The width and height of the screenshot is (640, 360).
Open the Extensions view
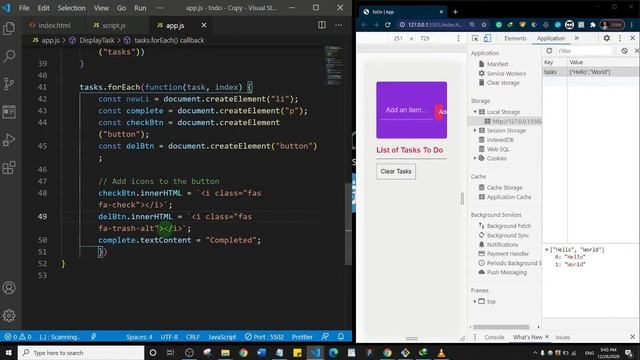[x=9, y=167]
